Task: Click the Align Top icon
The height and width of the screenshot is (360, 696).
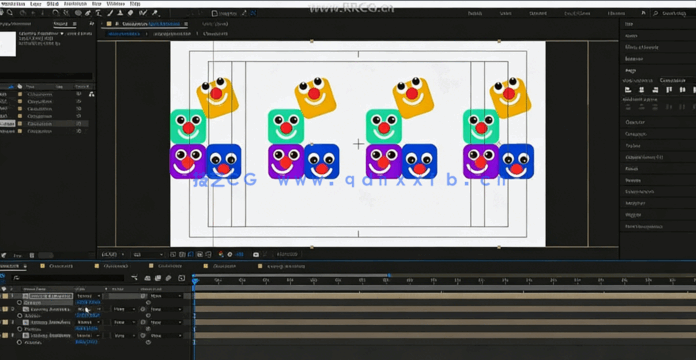Action: (669, 90)
